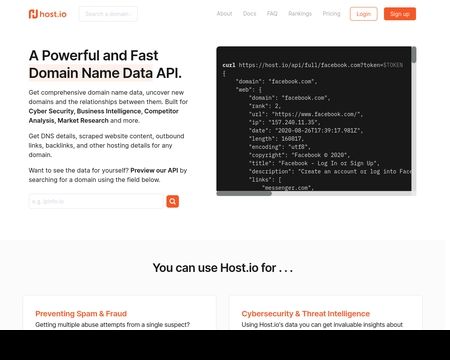The height and width of the screenshot is (360, 450).
Task: Click the '"length": 160817,' code line
Action: click(276, 139)
